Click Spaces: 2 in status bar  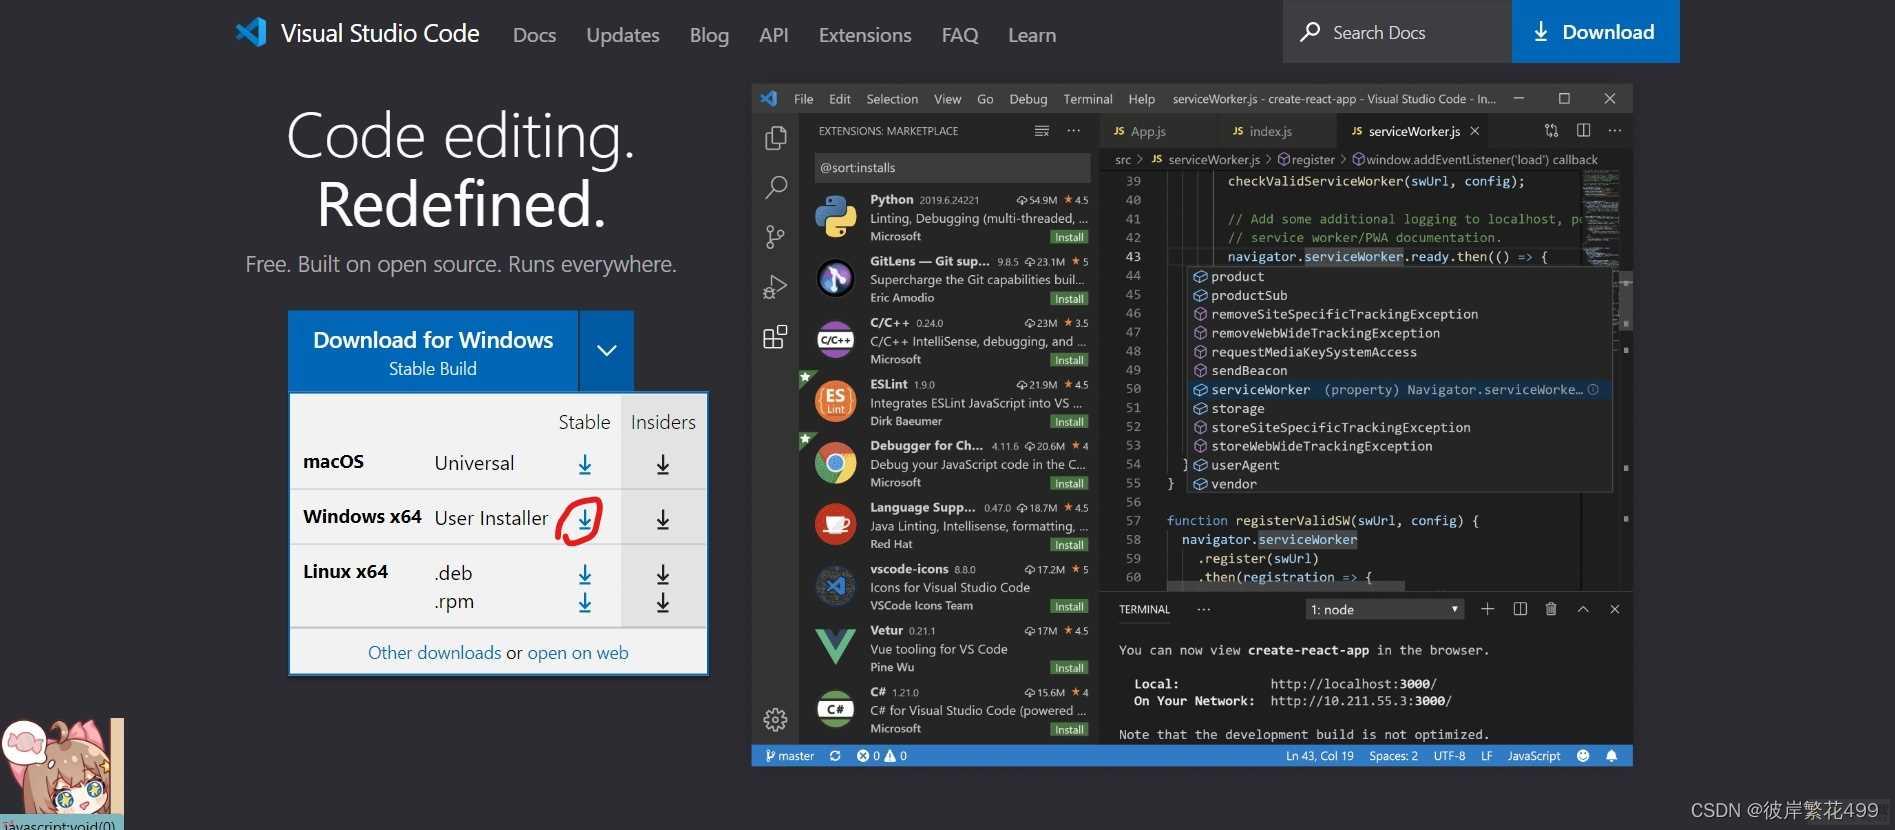1393,756
